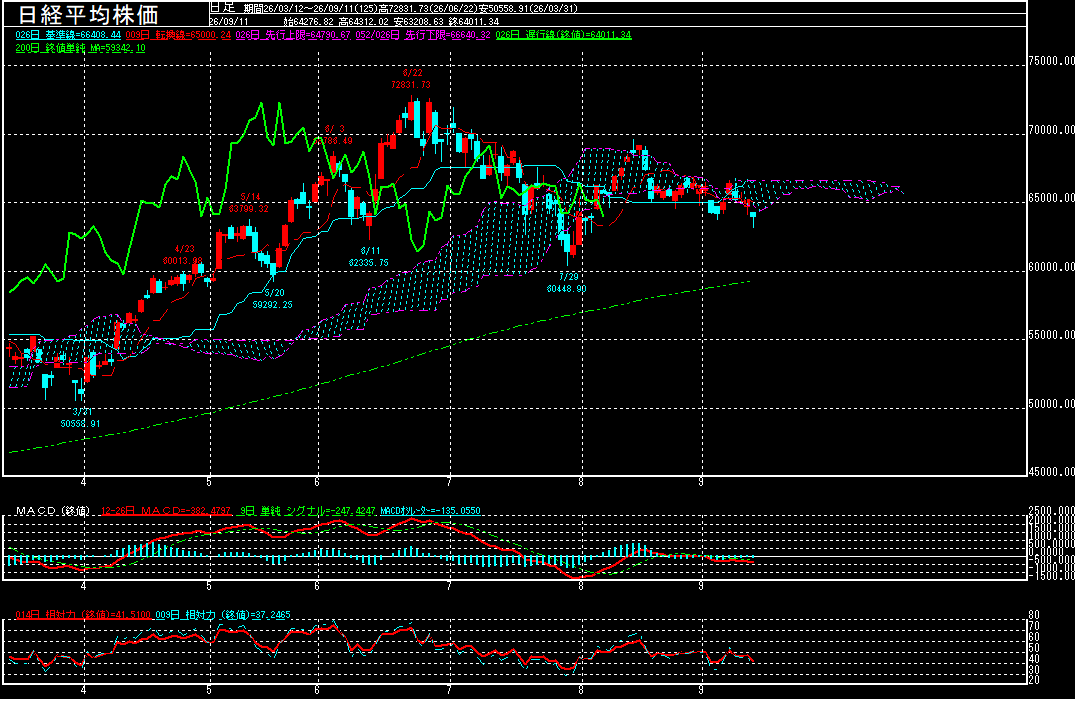
Task: Click the 6/22 high marker 72831.73
Action: 411,79
